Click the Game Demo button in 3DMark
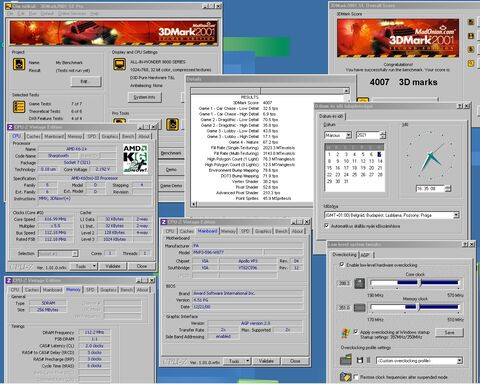Viewport: 480px width, 384px height. [171, 186]
